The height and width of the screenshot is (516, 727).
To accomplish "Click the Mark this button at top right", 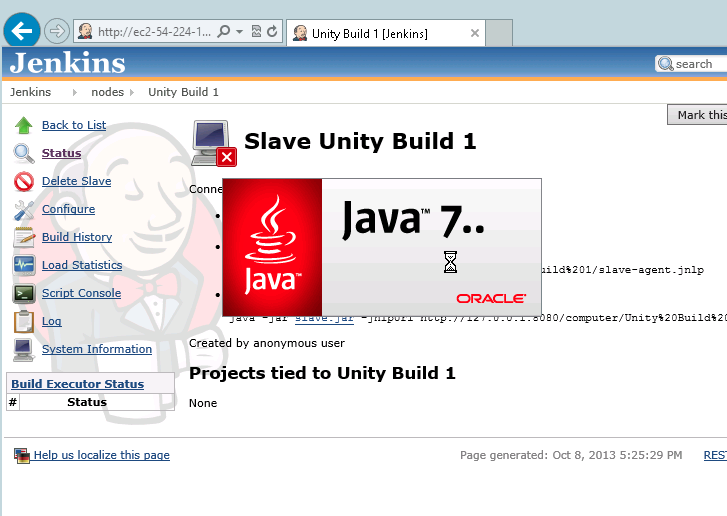I will click(x=697, y=115).
